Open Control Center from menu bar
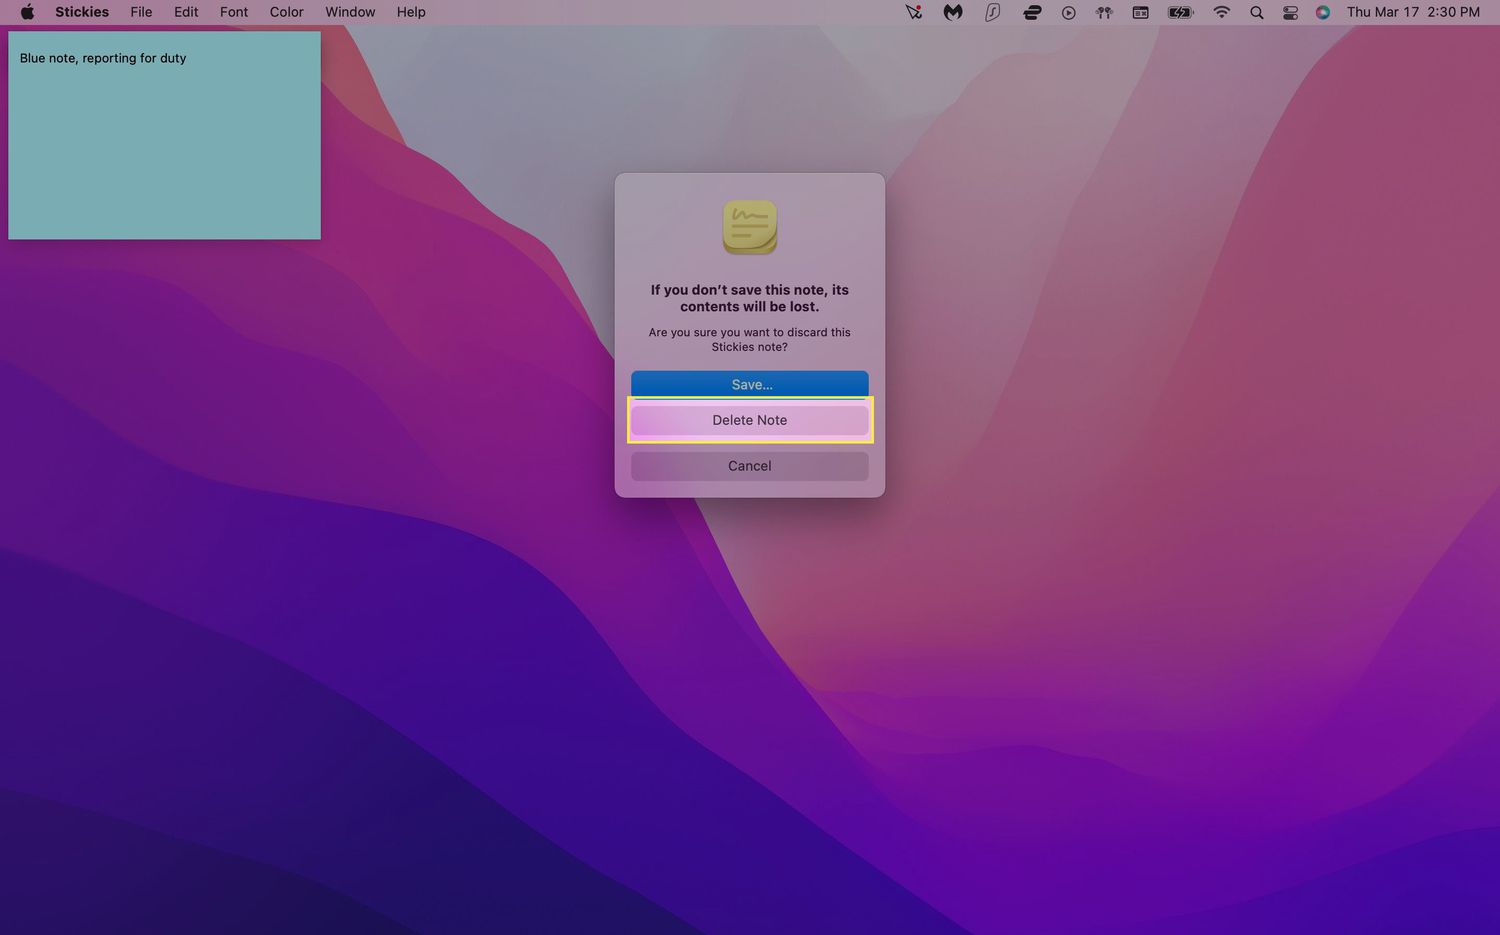1500x935 pixels. (x=1290, y=12)
